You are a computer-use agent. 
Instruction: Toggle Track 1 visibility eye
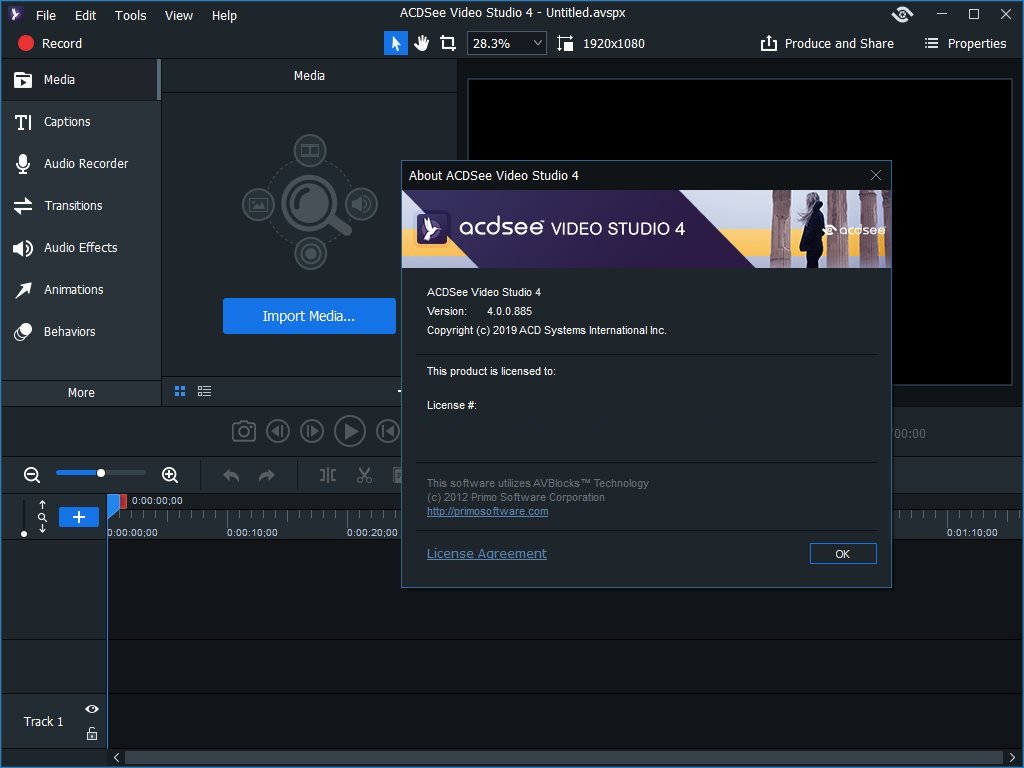92,709
